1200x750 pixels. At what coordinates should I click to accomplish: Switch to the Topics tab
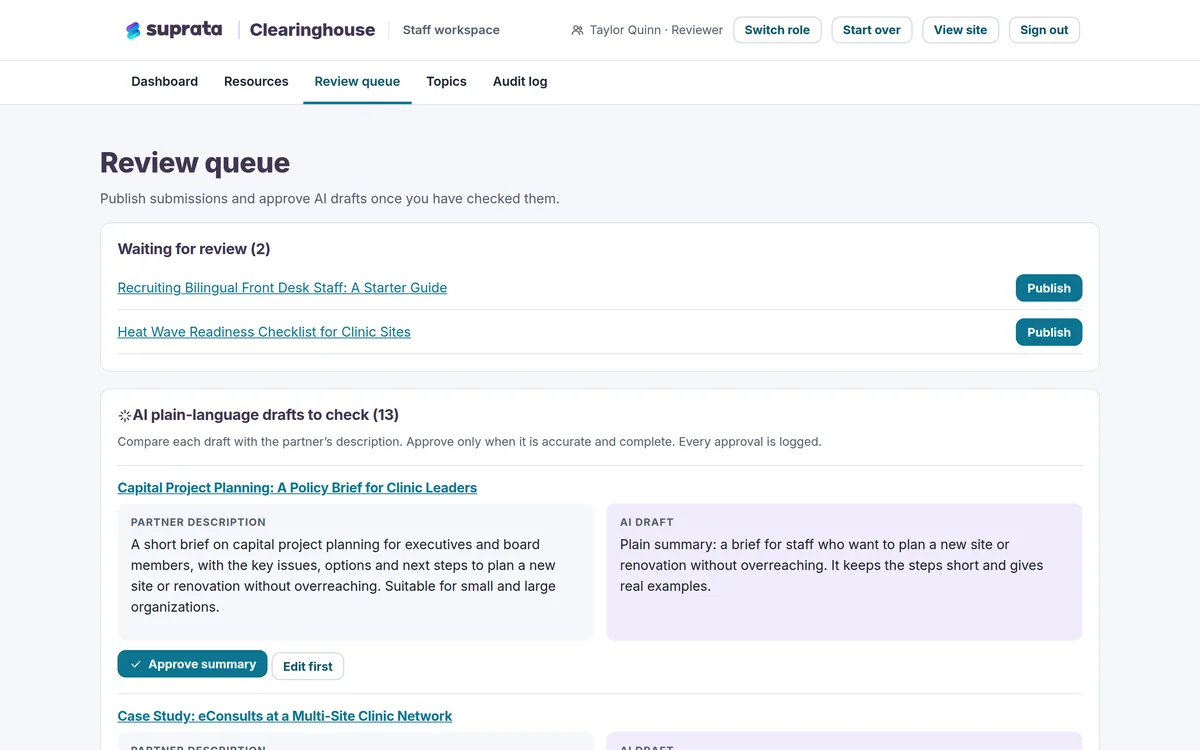tap(446, 82)
